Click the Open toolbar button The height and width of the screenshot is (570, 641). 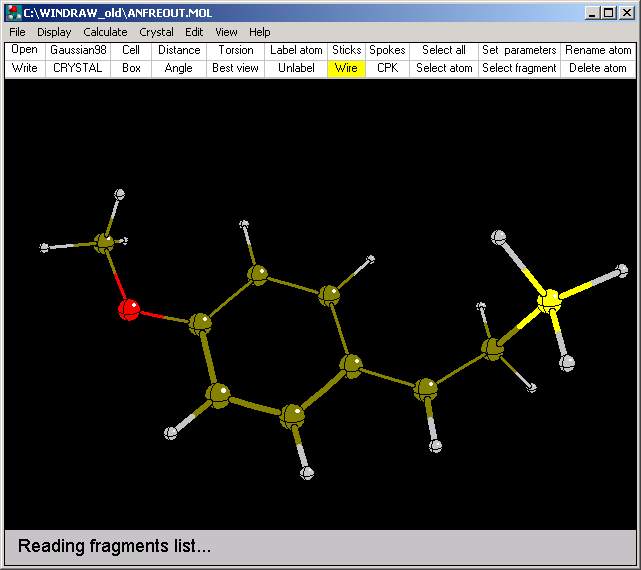coord(25,50)
